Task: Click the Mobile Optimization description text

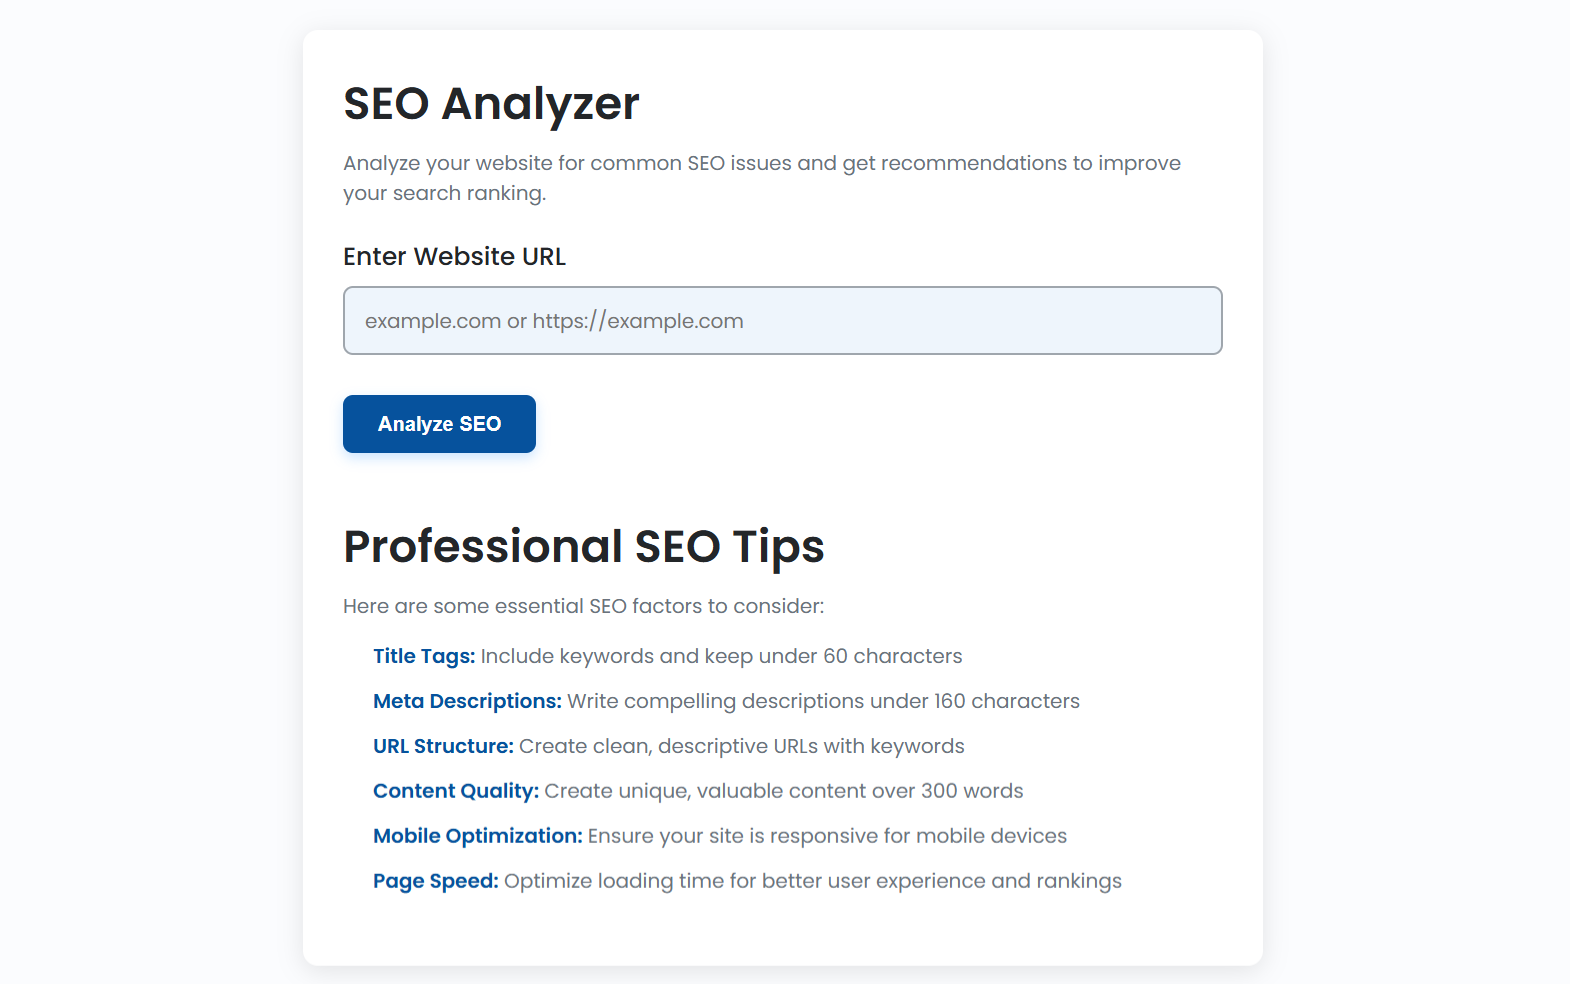Action: tap(826, 835)
